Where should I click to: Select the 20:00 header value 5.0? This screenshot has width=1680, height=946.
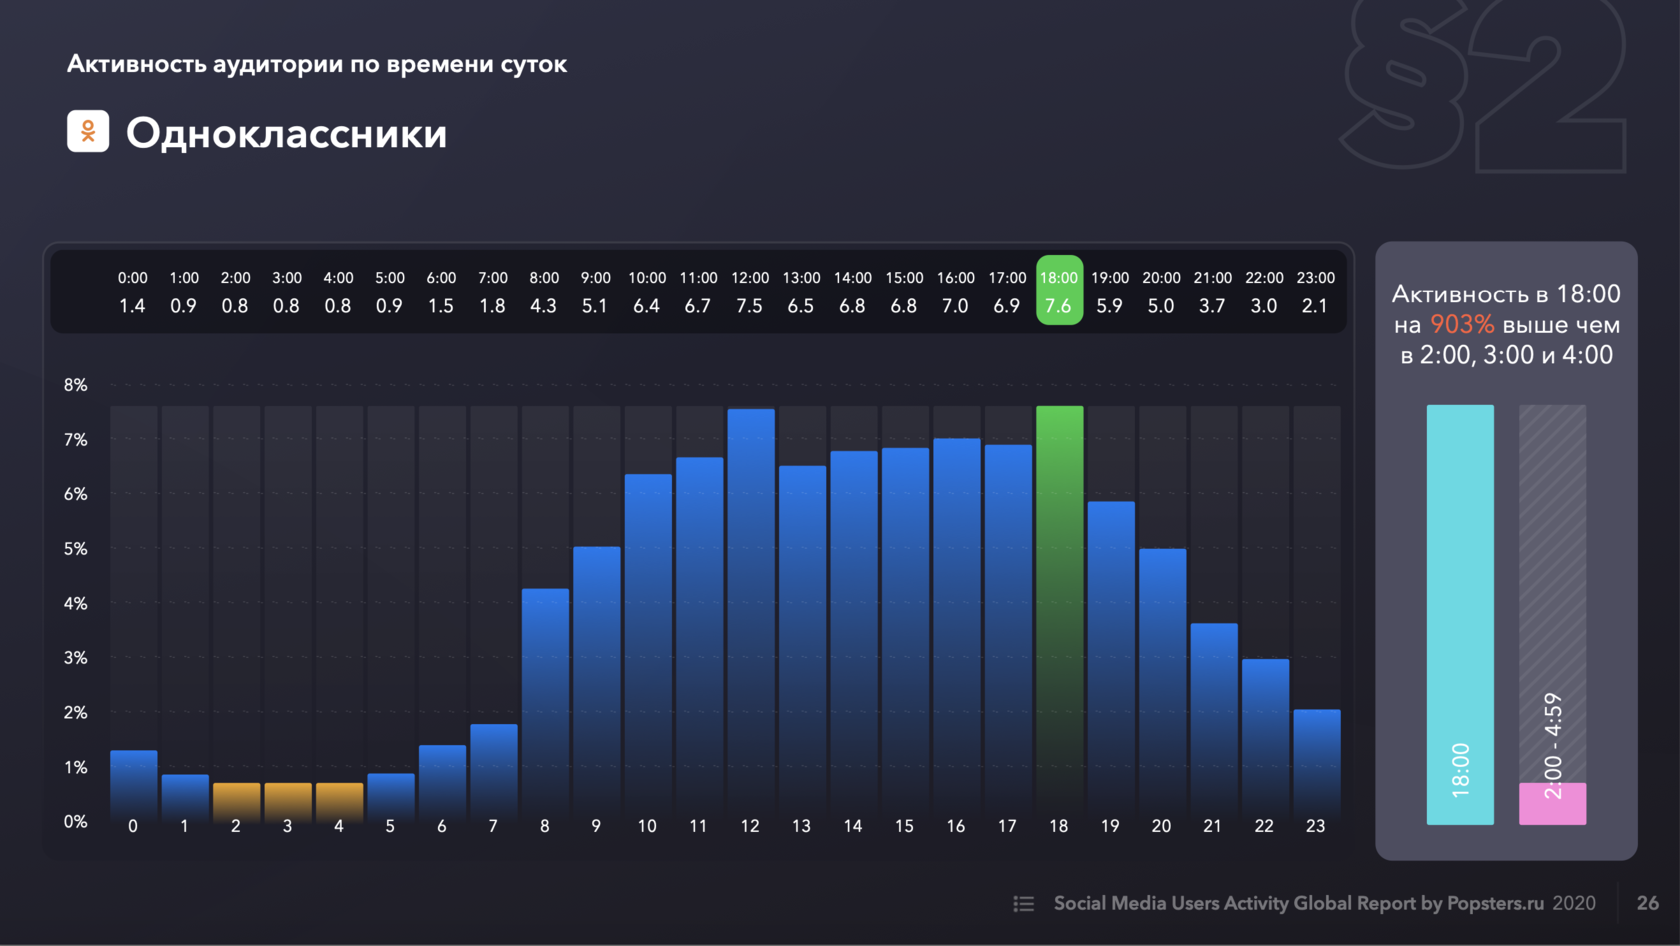pos(1161,306)
